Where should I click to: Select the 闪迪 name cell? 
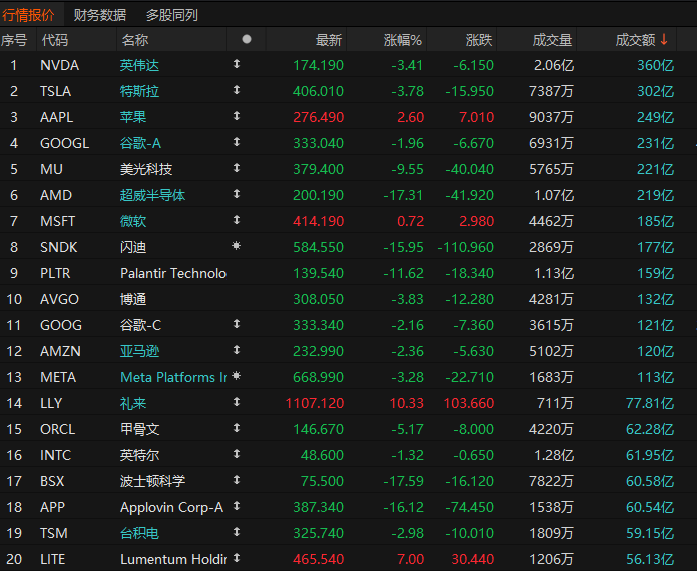point(133,247)
